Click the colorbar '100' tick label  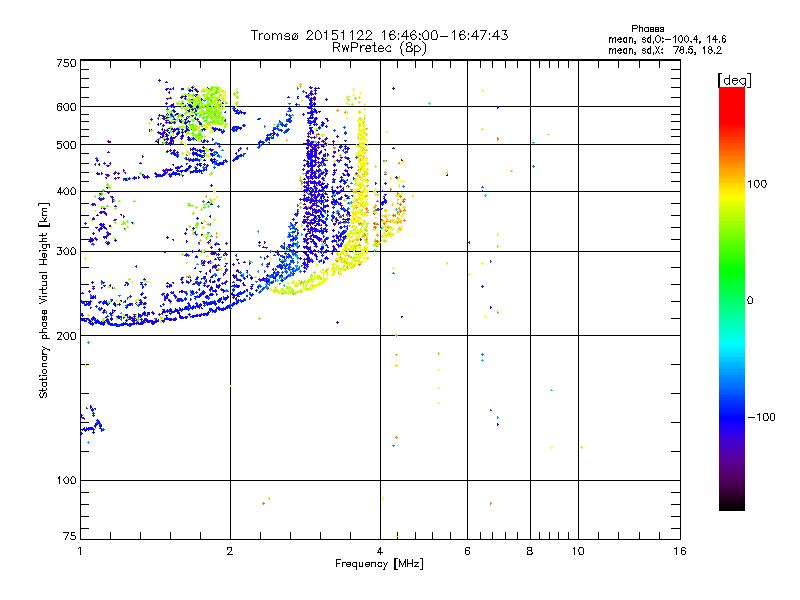pyautogui.click(x=757, y=184)
